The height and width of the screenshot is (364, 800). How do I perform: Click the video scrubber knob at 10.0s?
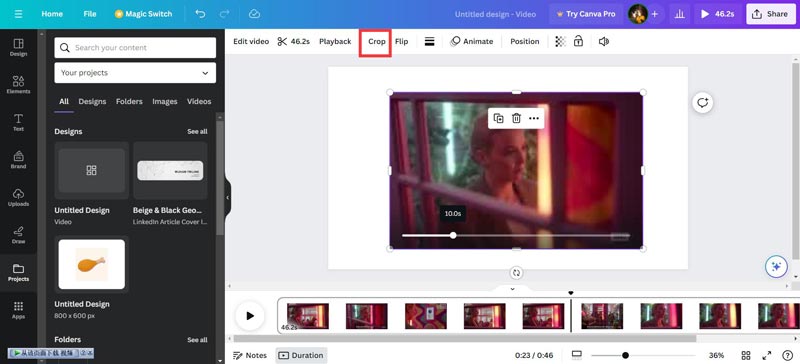(x=453, y=235)
